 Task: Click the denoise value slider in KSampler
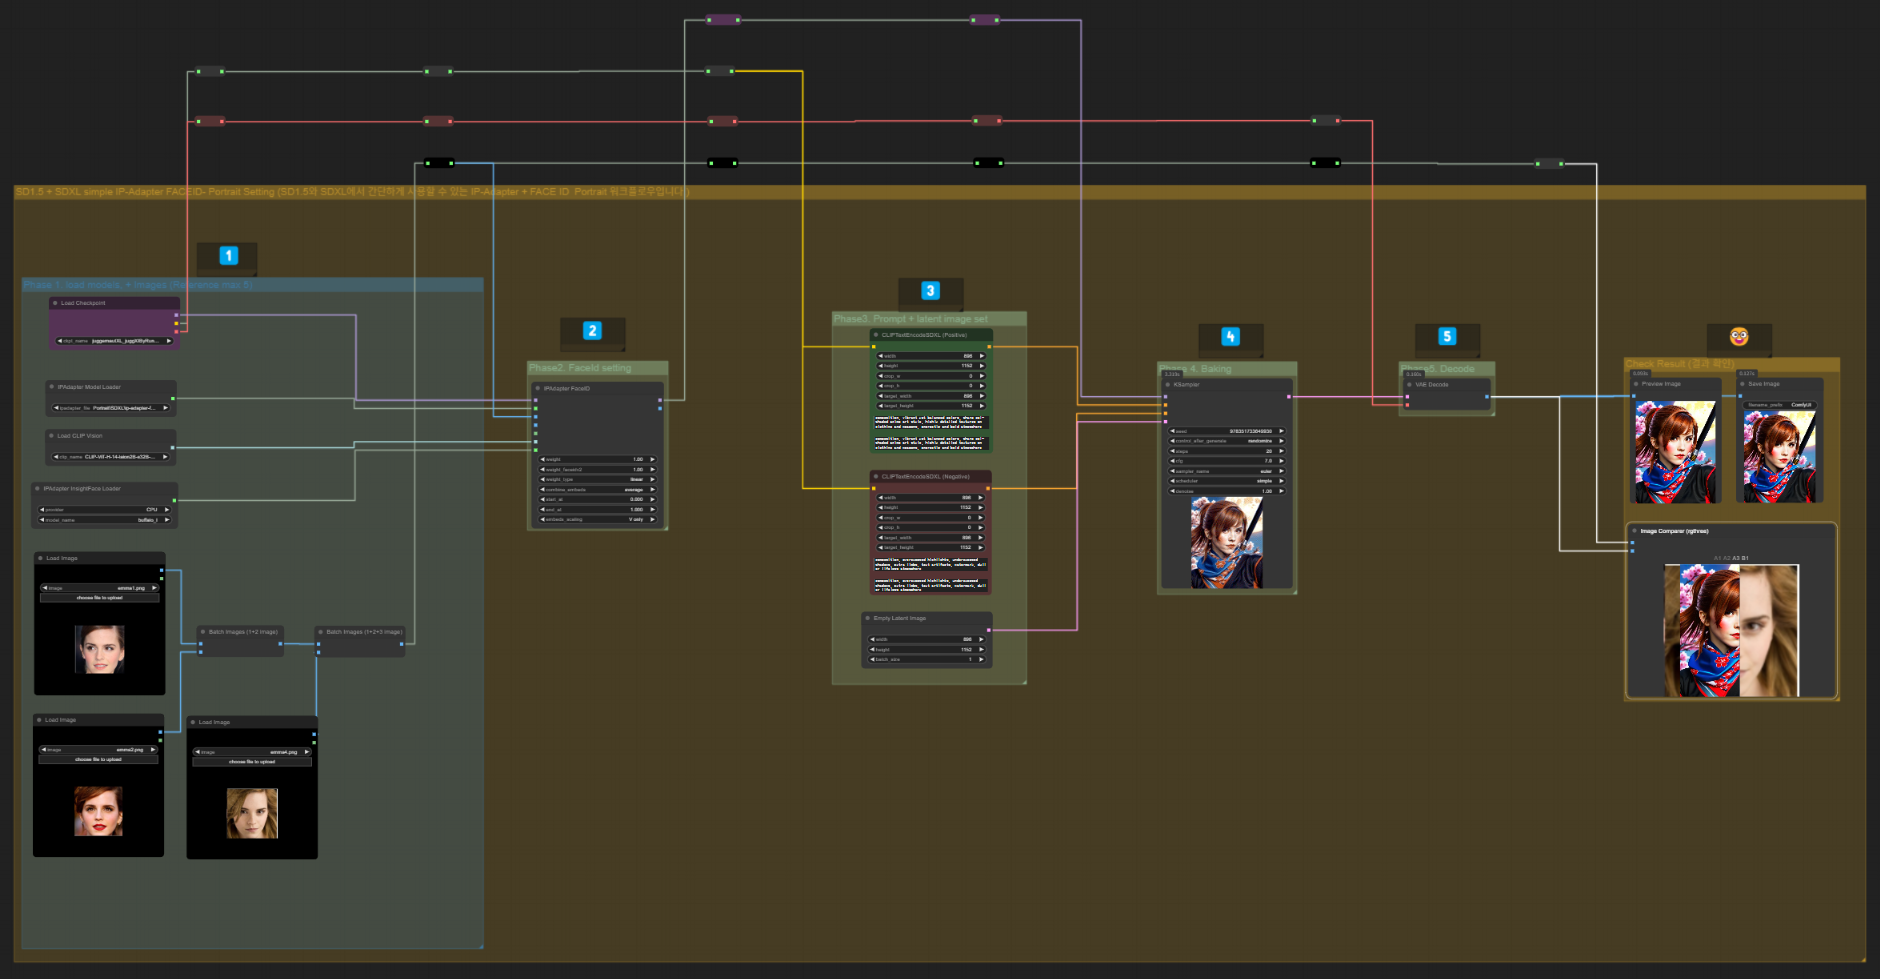[x=1227, y=491]
